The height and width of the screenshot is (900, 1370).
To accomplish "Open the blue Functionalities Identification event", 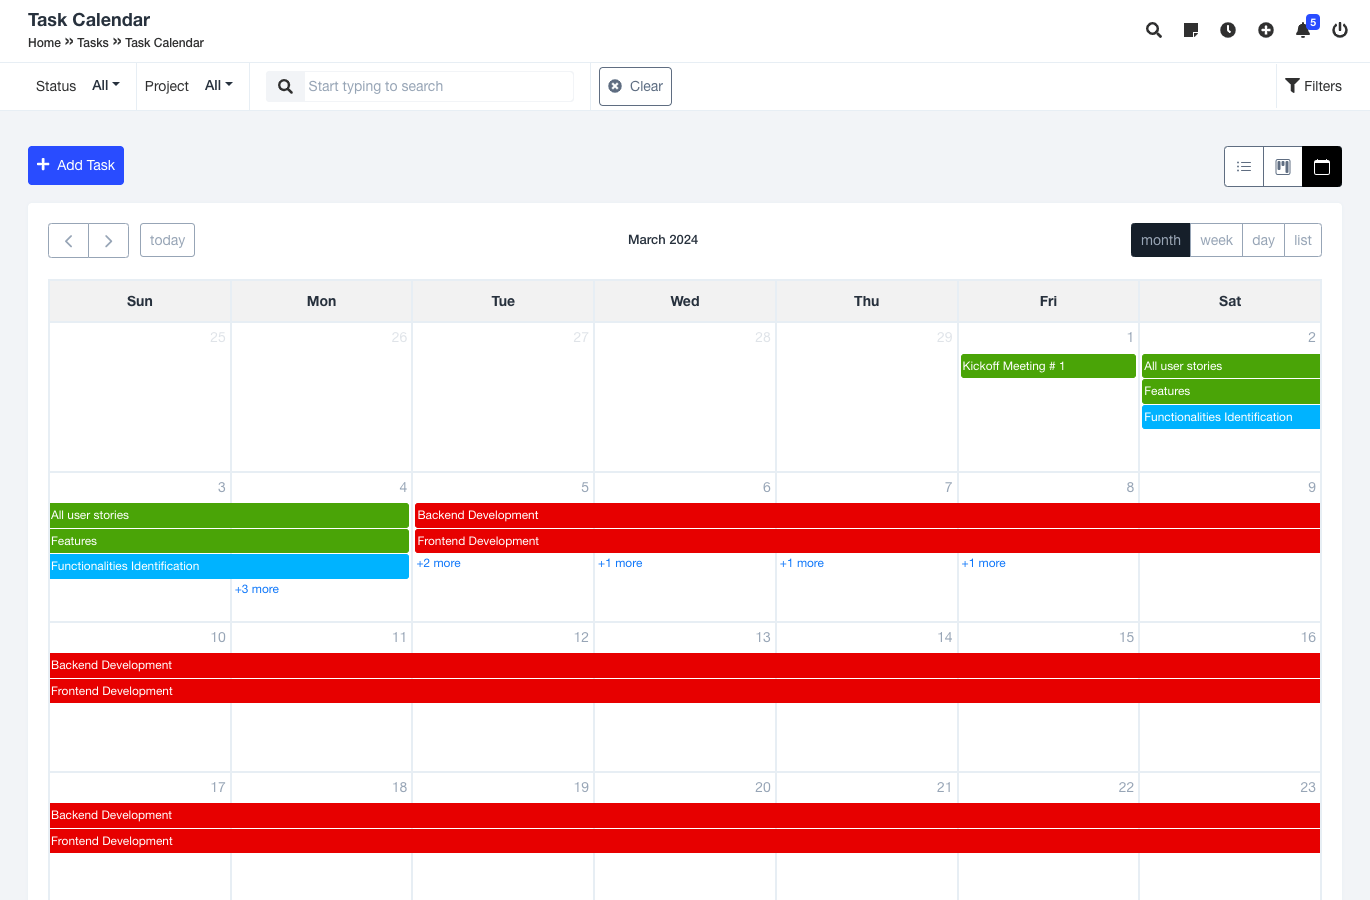I will pos(1230,417).
